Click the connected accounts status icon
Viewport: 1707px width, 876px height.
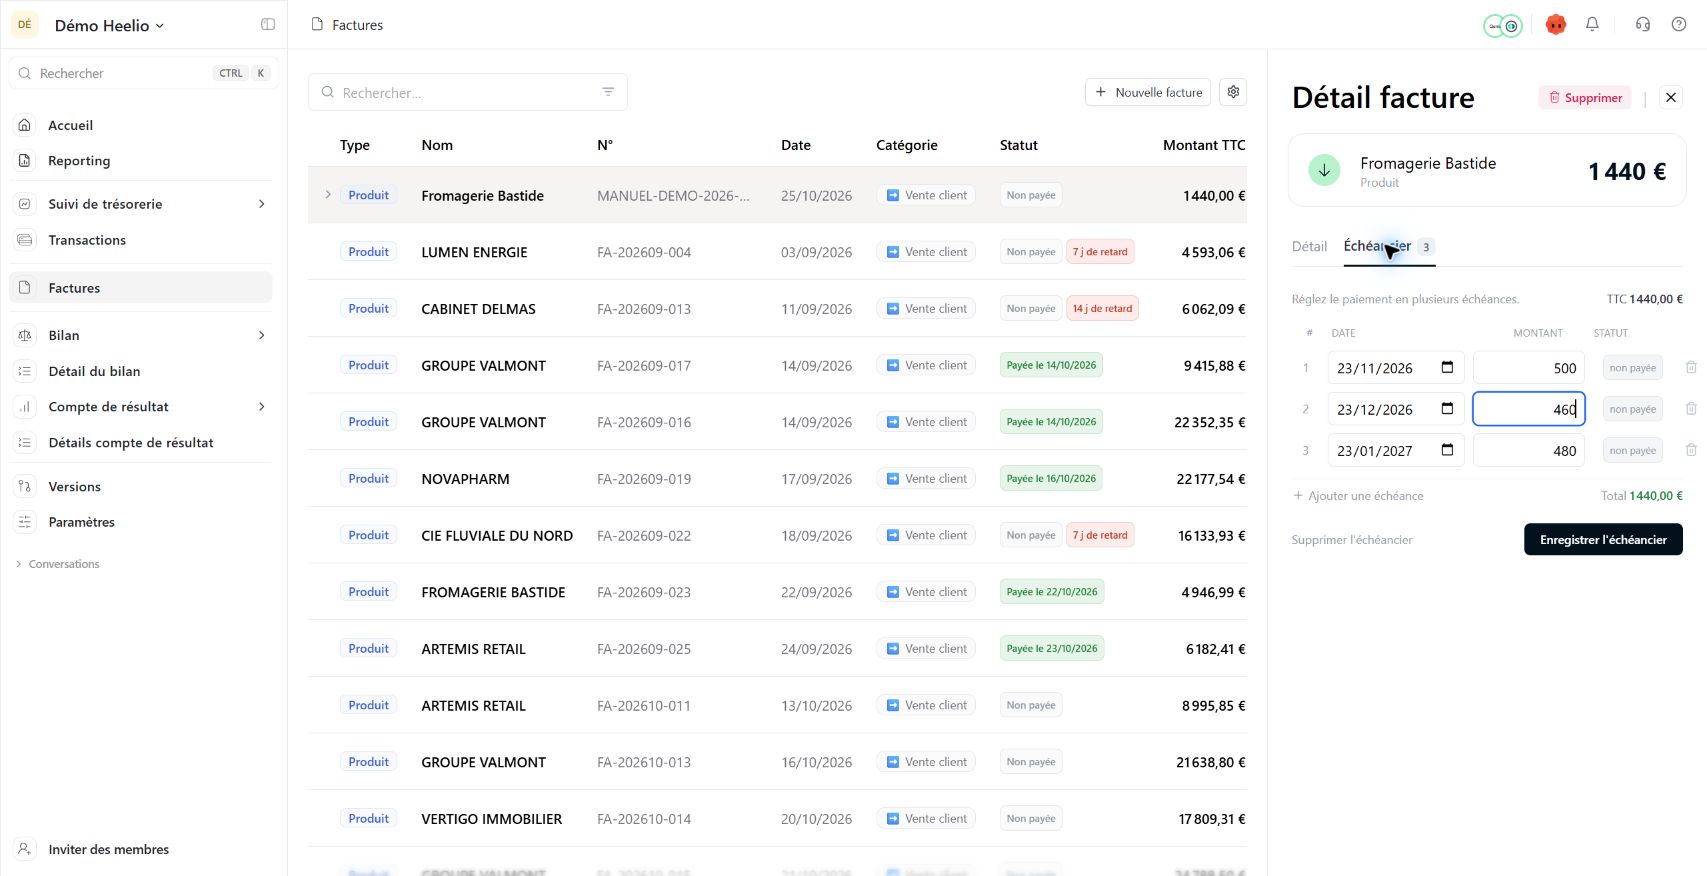click(x=1502, y=26)
